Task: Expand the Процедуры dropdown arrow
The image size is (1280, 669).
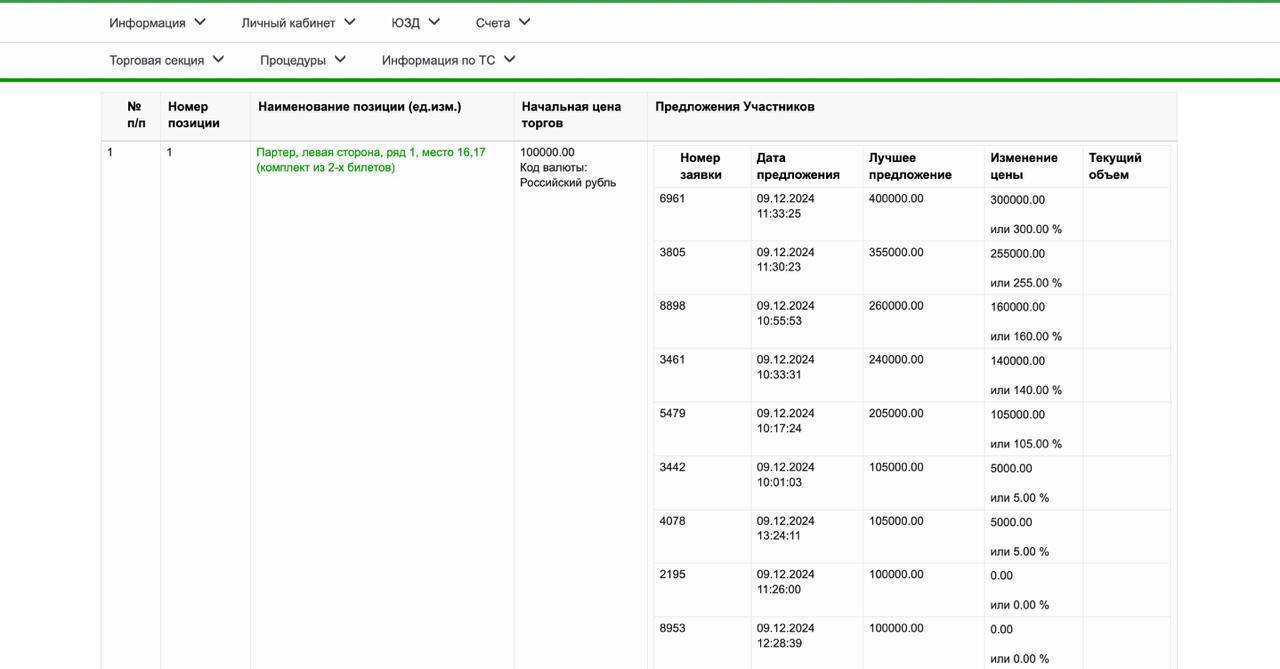Action: tap(340, 59)
